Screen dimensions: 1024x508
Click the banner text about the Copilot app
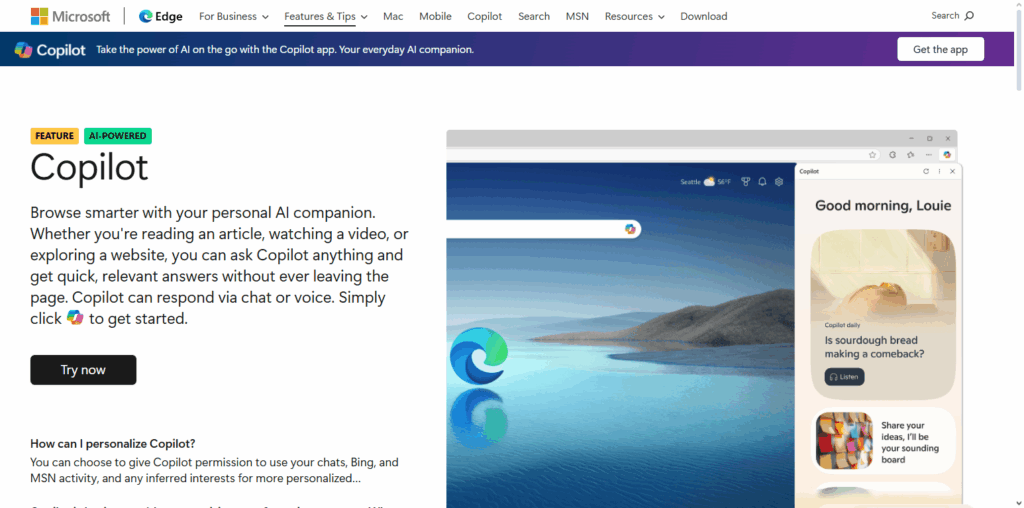click(285, 50)
